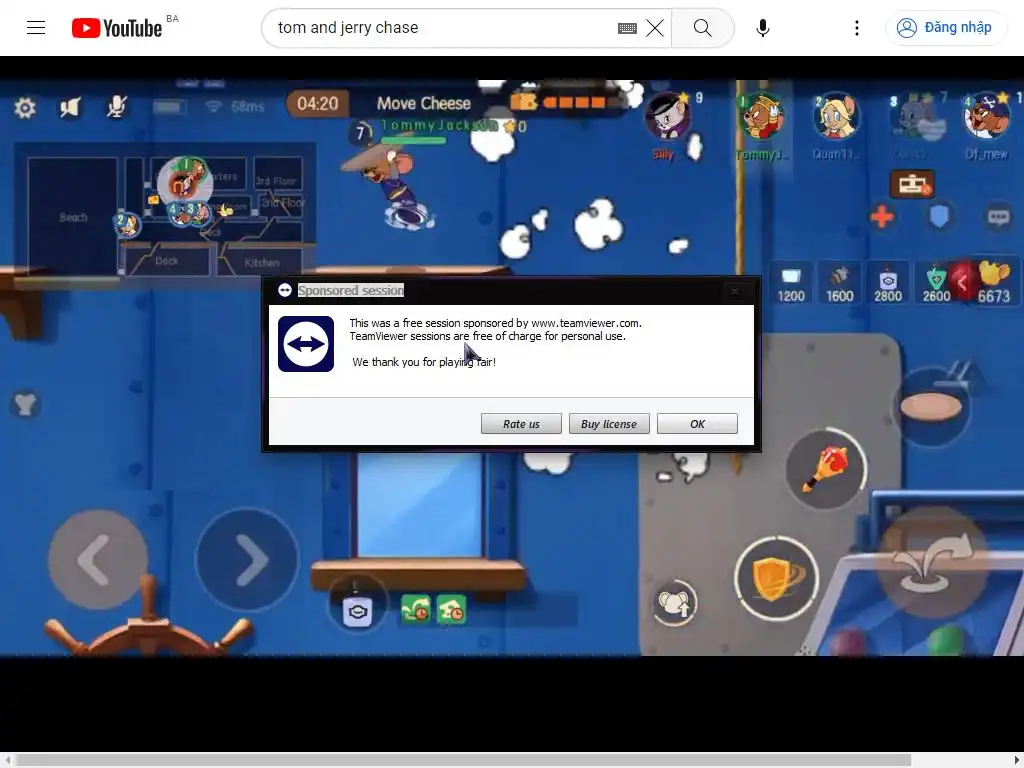Click the Đăng nhập sign-in button
This screenshot has height=768, width=1024.
[944, 27]
